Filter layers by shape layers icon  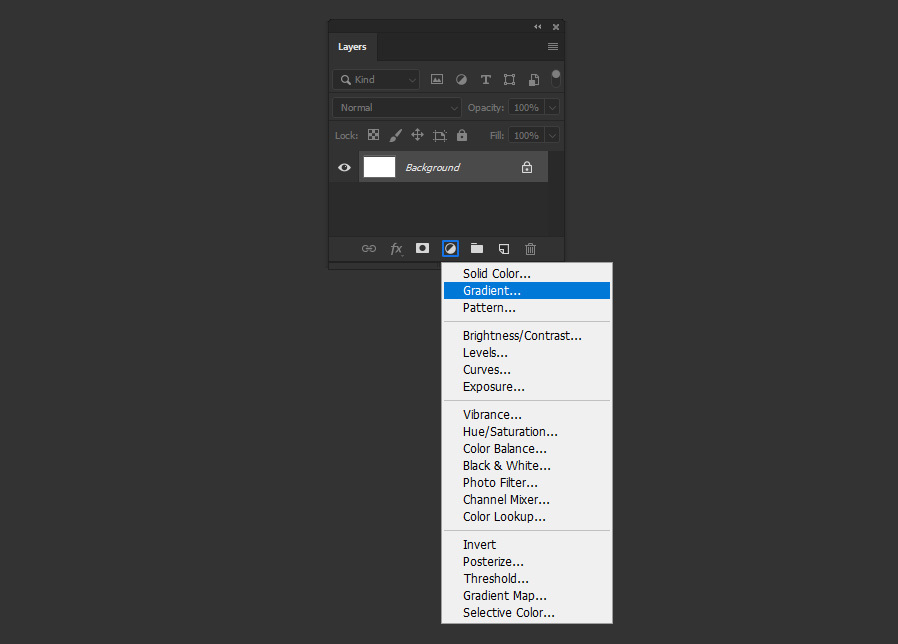click(x=509, y=80)
